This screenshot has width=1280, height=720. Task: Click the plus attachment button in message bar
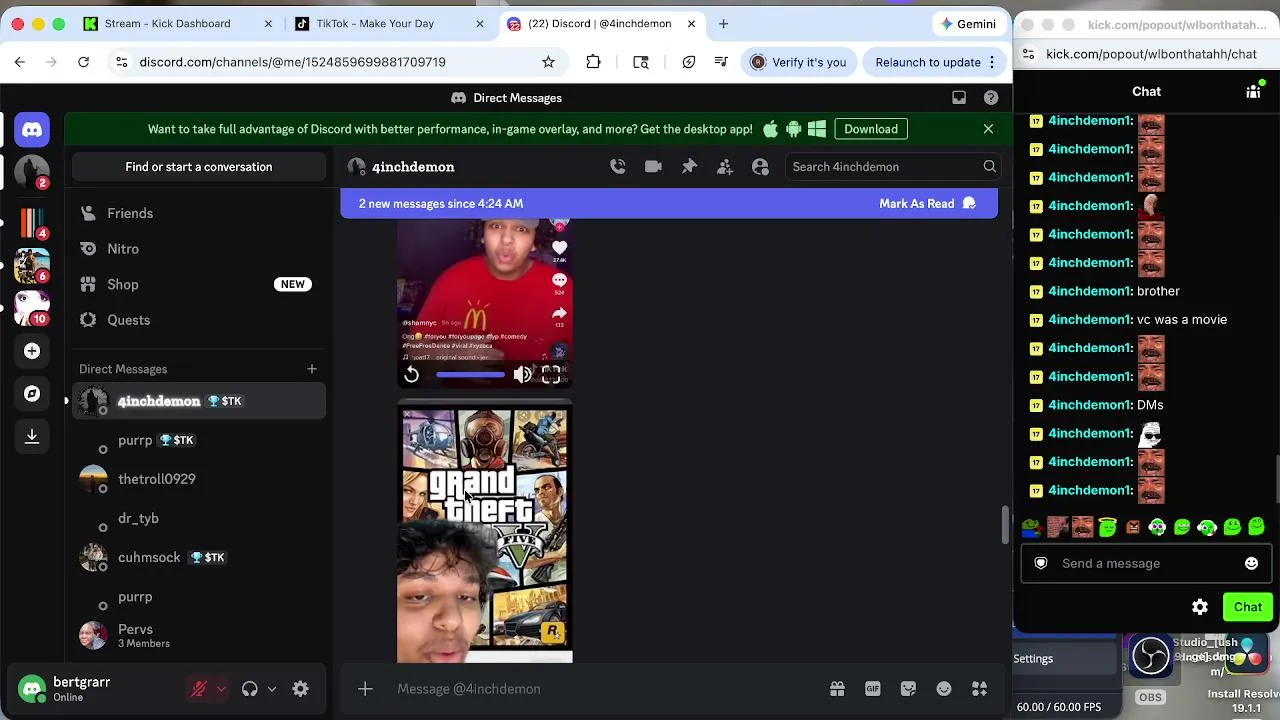pyautogui.click(x=365, y=689)
